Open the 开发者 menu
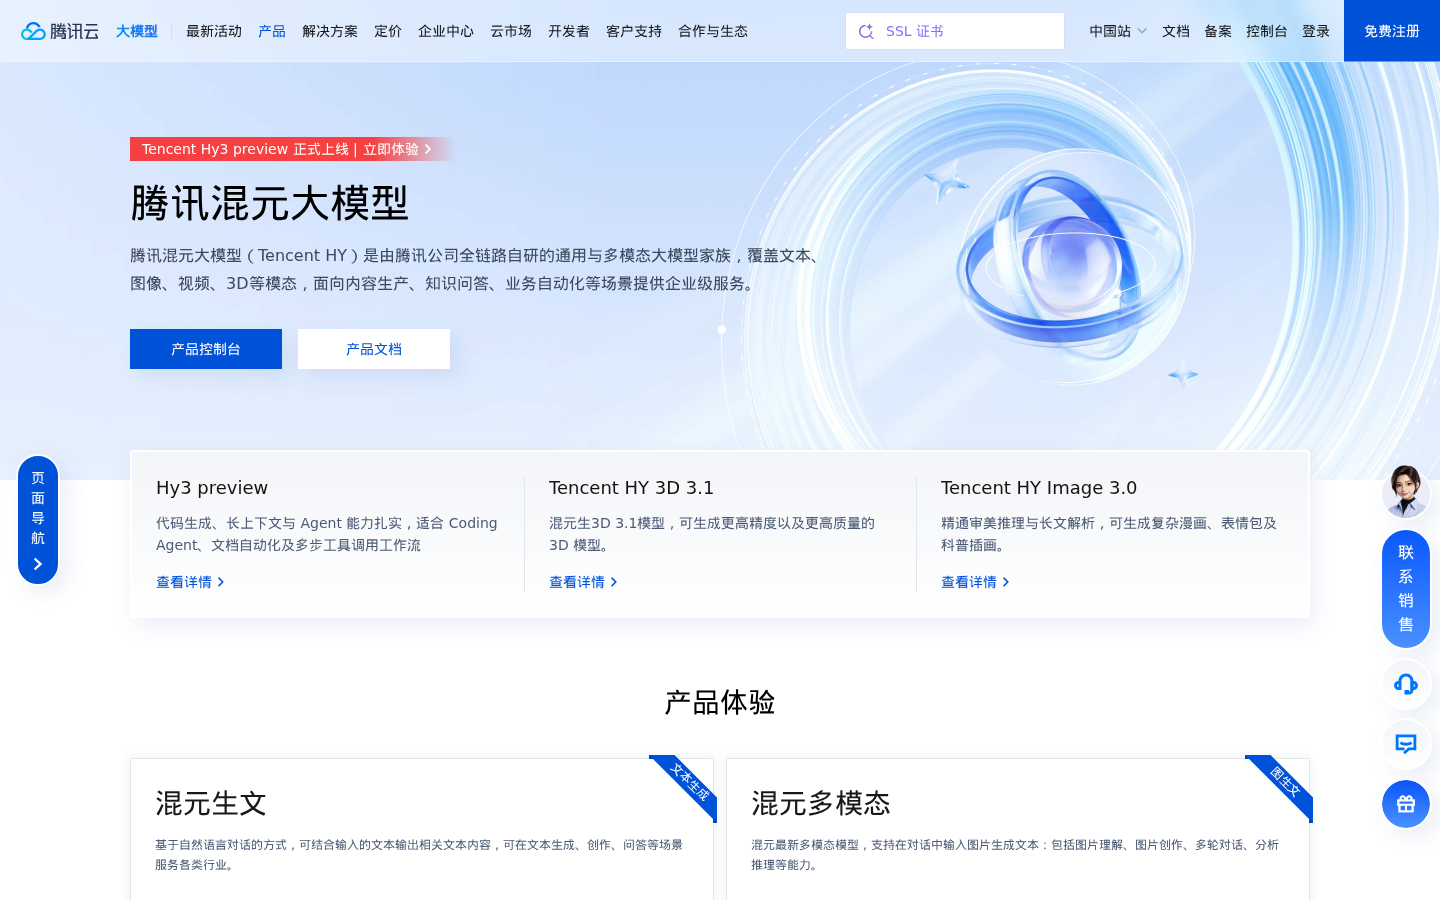This screenshot has height=900, width=1440. 569,31
